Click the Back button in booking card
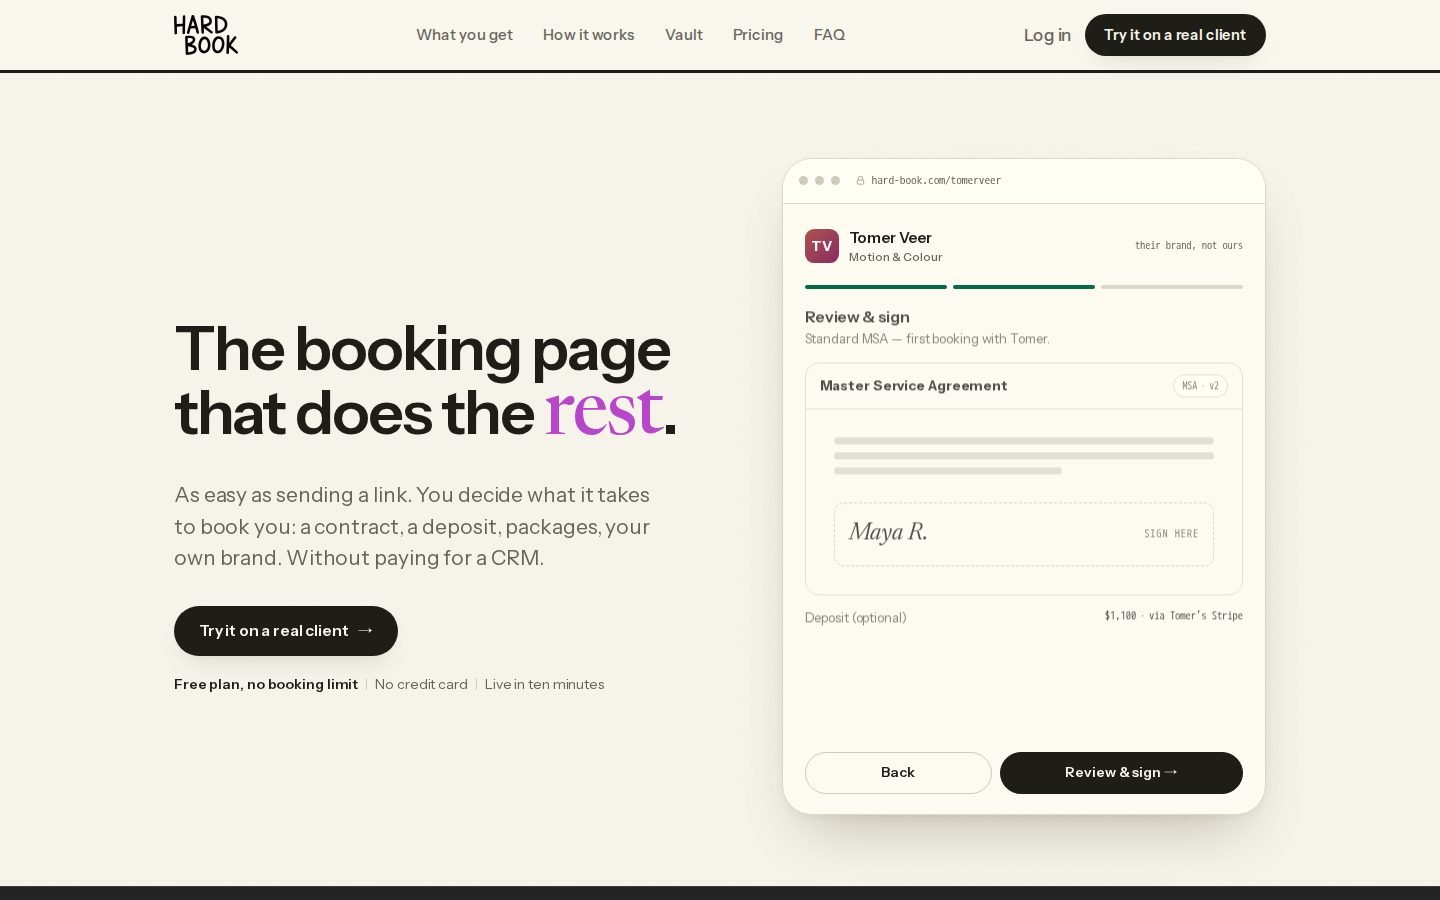The width and height of the screenshot is (1440, 900). coord(898,773)
